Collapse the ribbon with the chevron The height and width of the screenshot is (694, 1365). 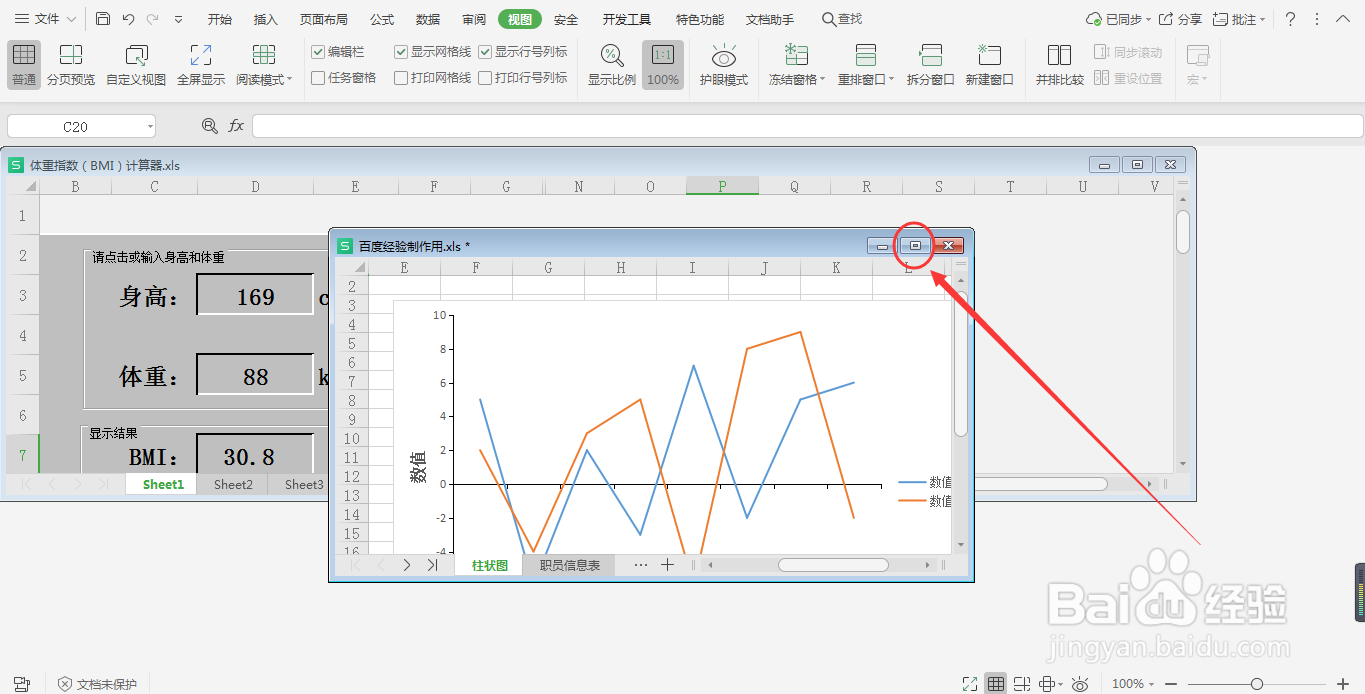(1343, 19)
